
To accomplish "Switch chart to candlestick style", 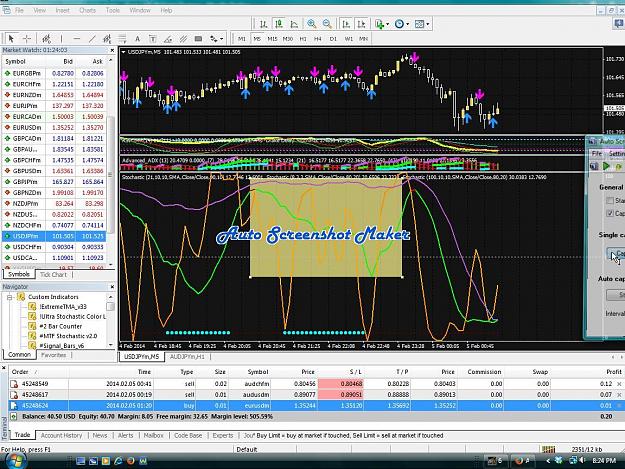I will (x=279, y=24).
